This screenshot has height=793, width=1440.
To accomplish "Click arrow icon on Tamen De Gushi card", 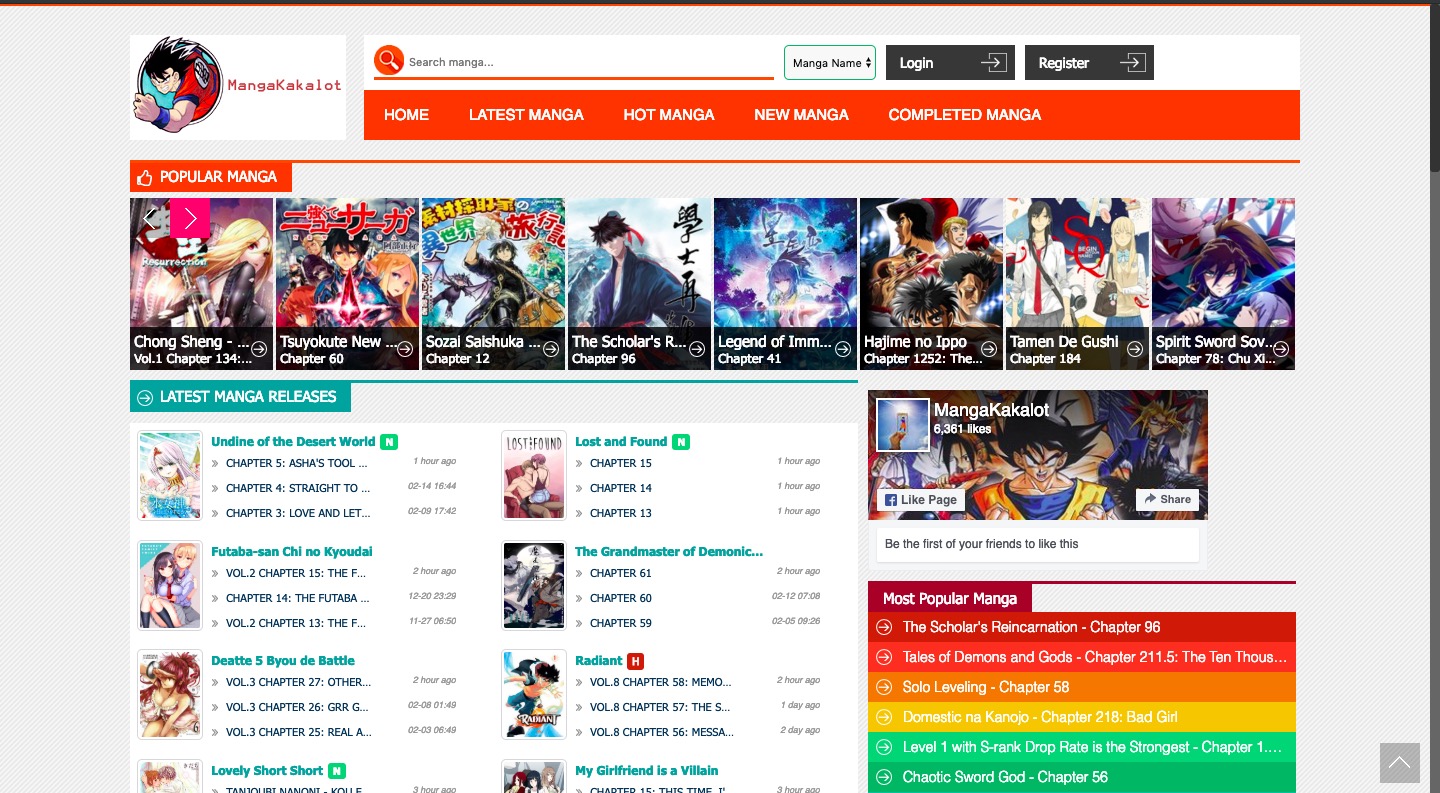I will pyautogui.click(x=1135, y=349).
